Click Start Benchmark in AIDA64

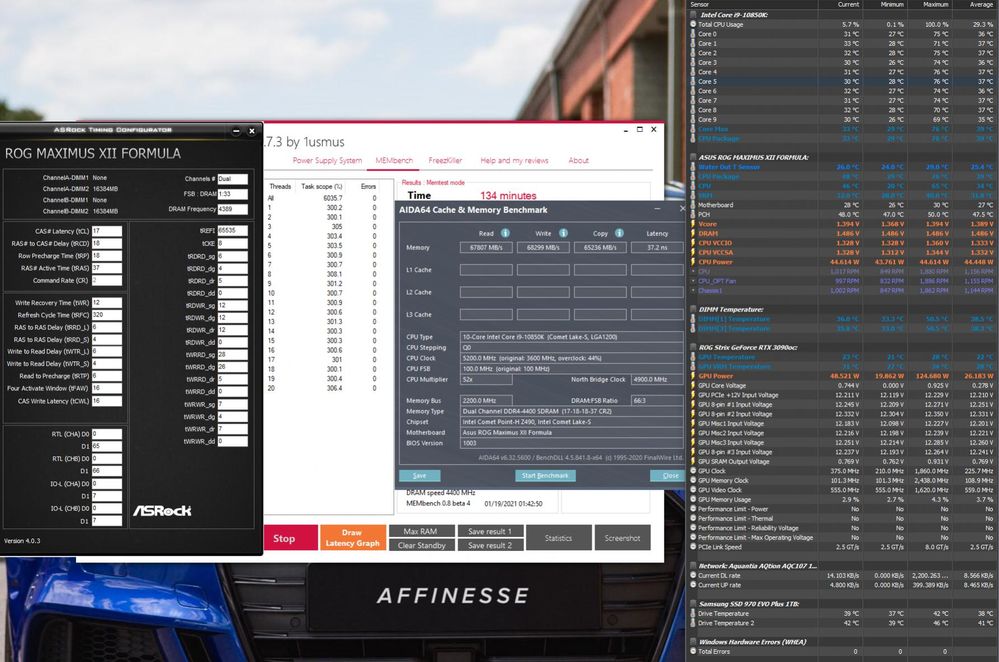tap(545, 475)
